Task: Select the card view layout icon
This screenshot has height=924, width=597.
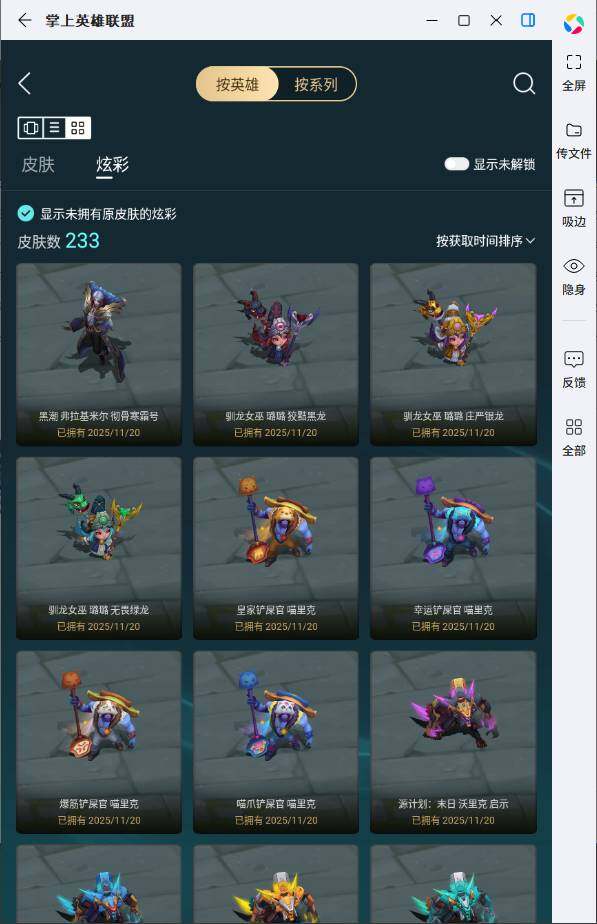Action: click(x=31, y=128)
